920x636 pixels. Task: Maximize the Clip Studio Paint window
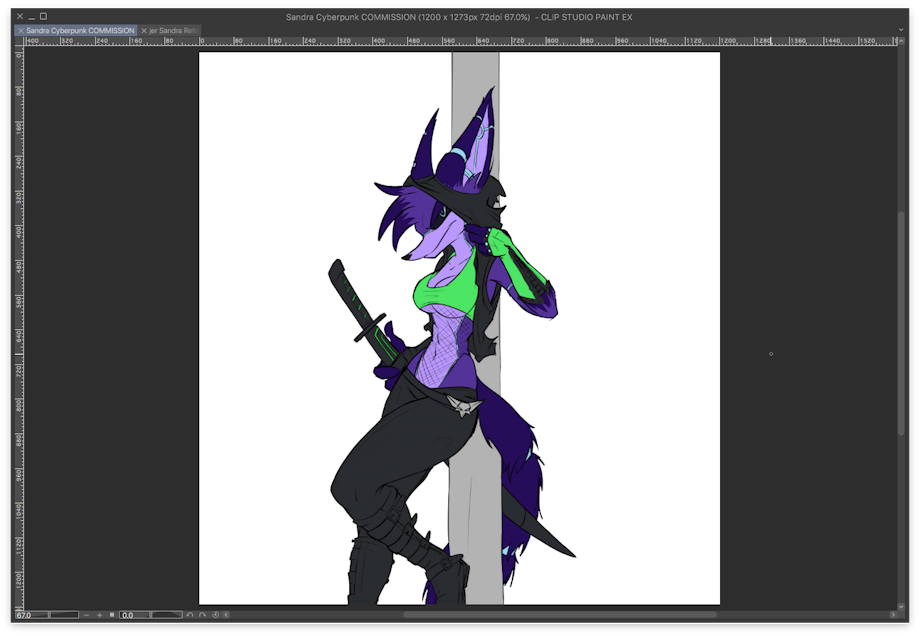43,17
